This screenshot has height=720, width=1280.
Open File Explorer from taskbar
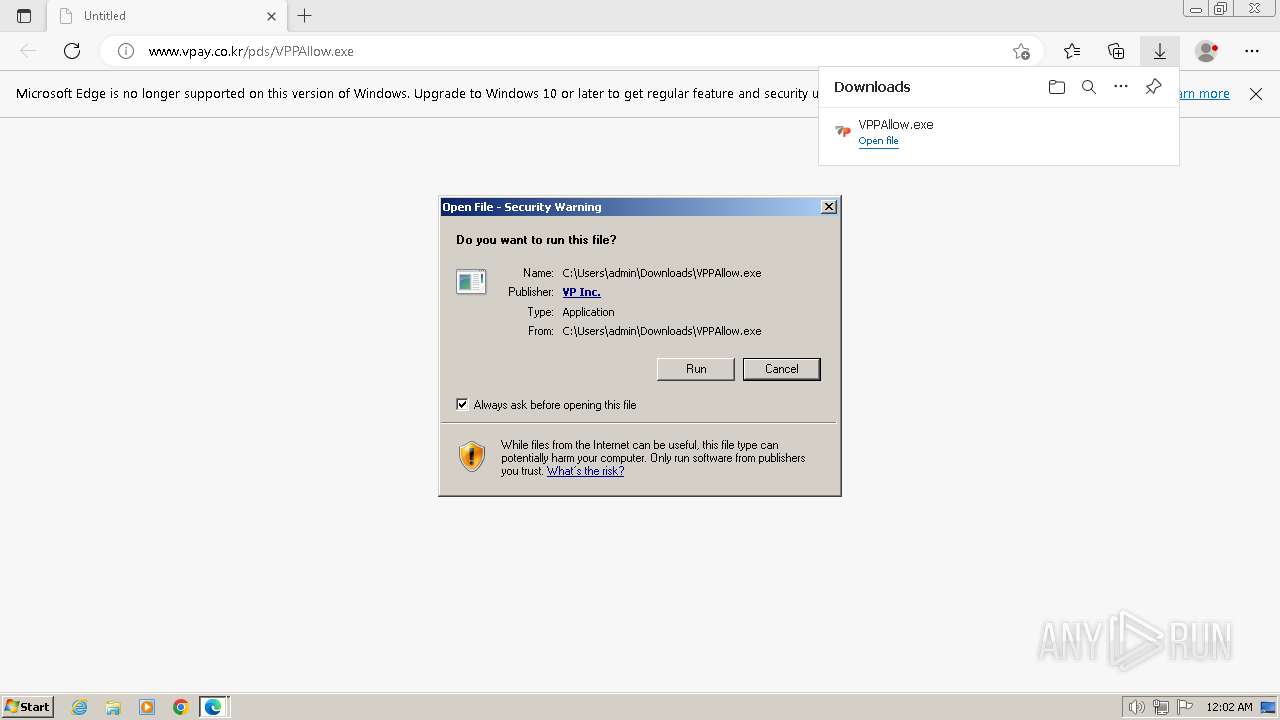pyautogui.click(x=113, y=707)
